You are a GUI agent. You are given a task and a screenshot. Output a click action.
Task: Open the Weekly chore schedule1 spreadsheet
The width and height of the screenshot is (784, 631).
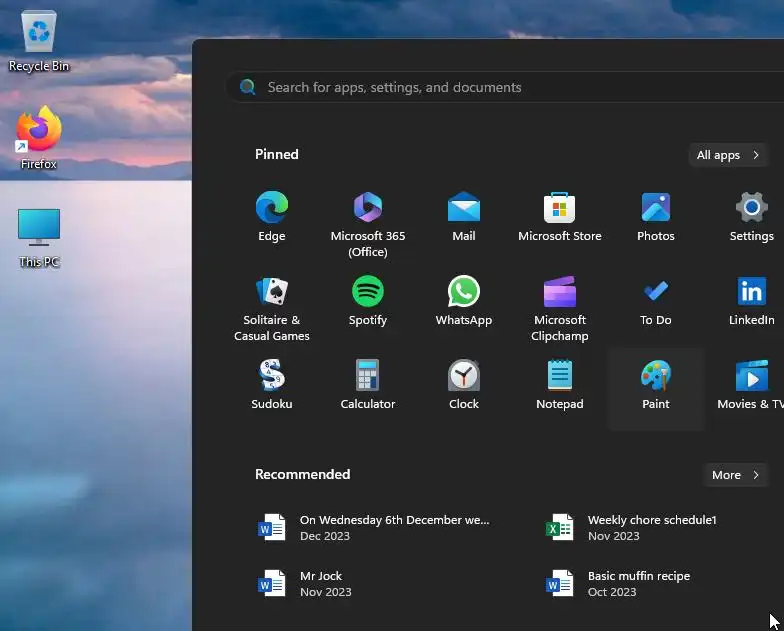(x=632, y=528)
